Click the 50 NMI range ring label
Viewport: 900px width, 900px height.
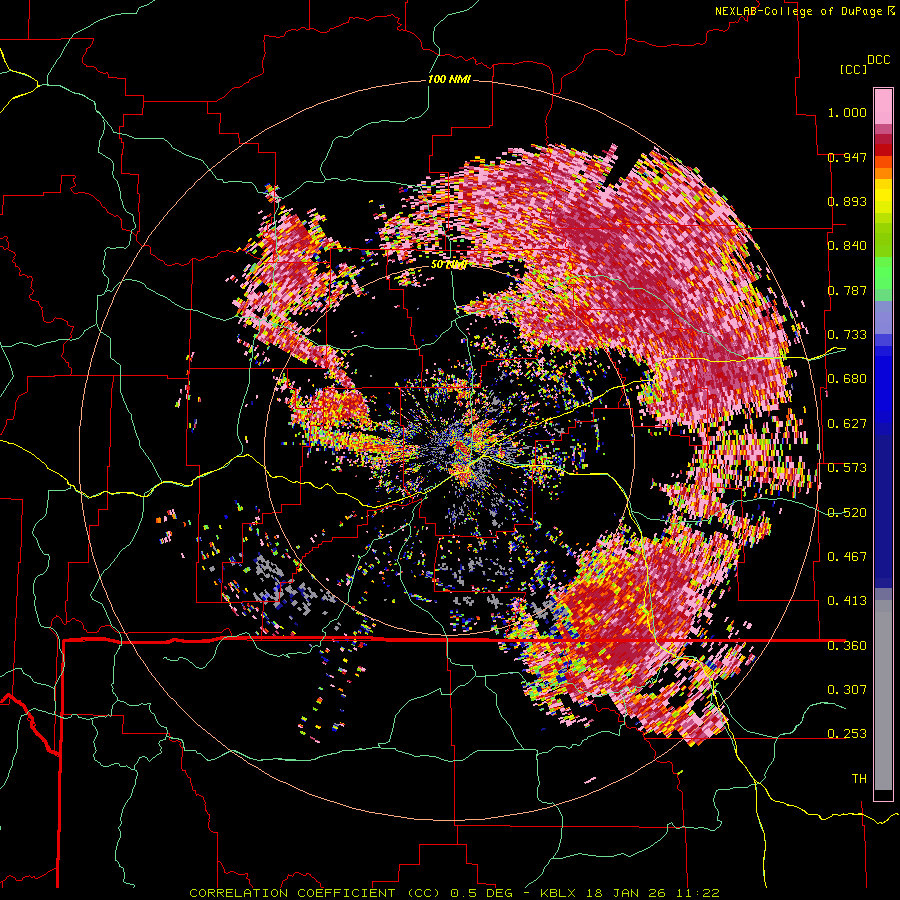point(448,265)
